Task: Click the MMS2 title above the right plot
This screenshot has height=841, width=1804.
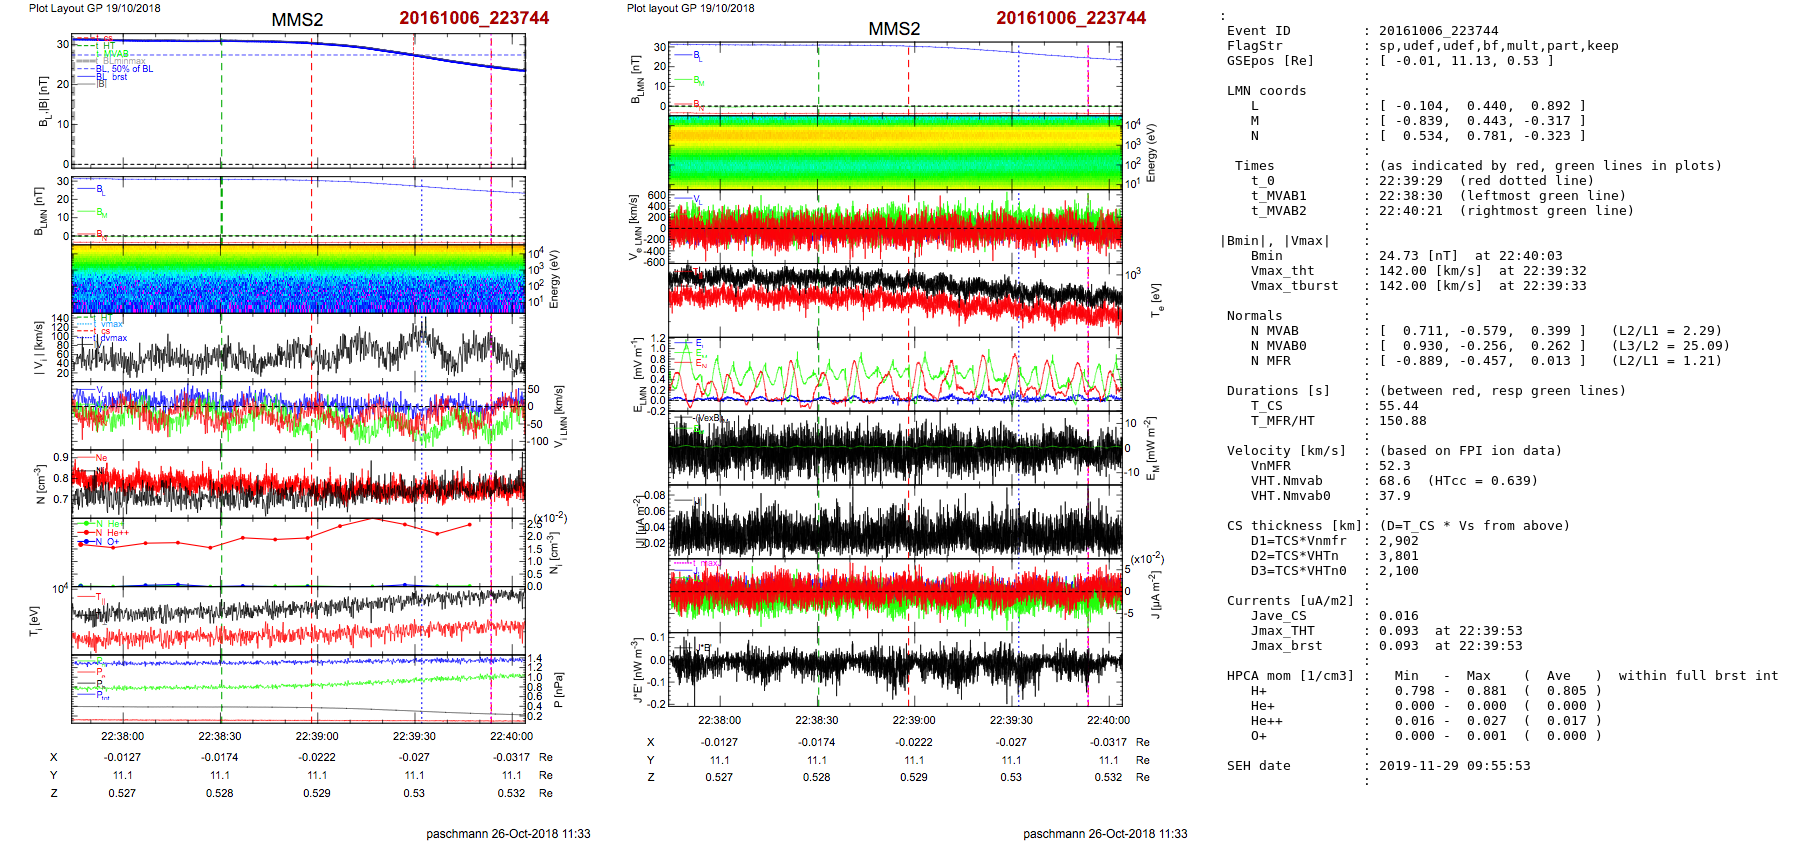Action: 893,28
